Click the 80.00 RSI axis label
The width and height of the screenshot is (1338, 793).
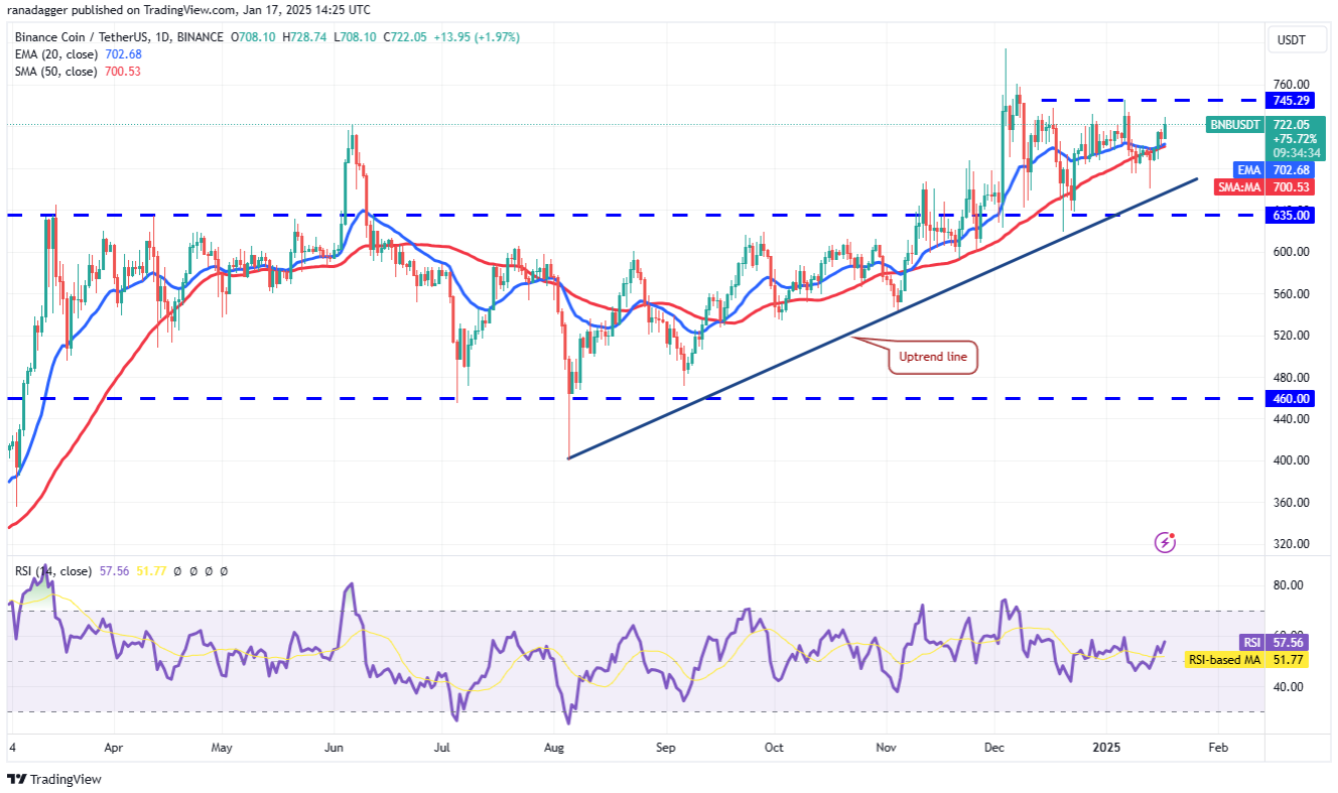1287,586
